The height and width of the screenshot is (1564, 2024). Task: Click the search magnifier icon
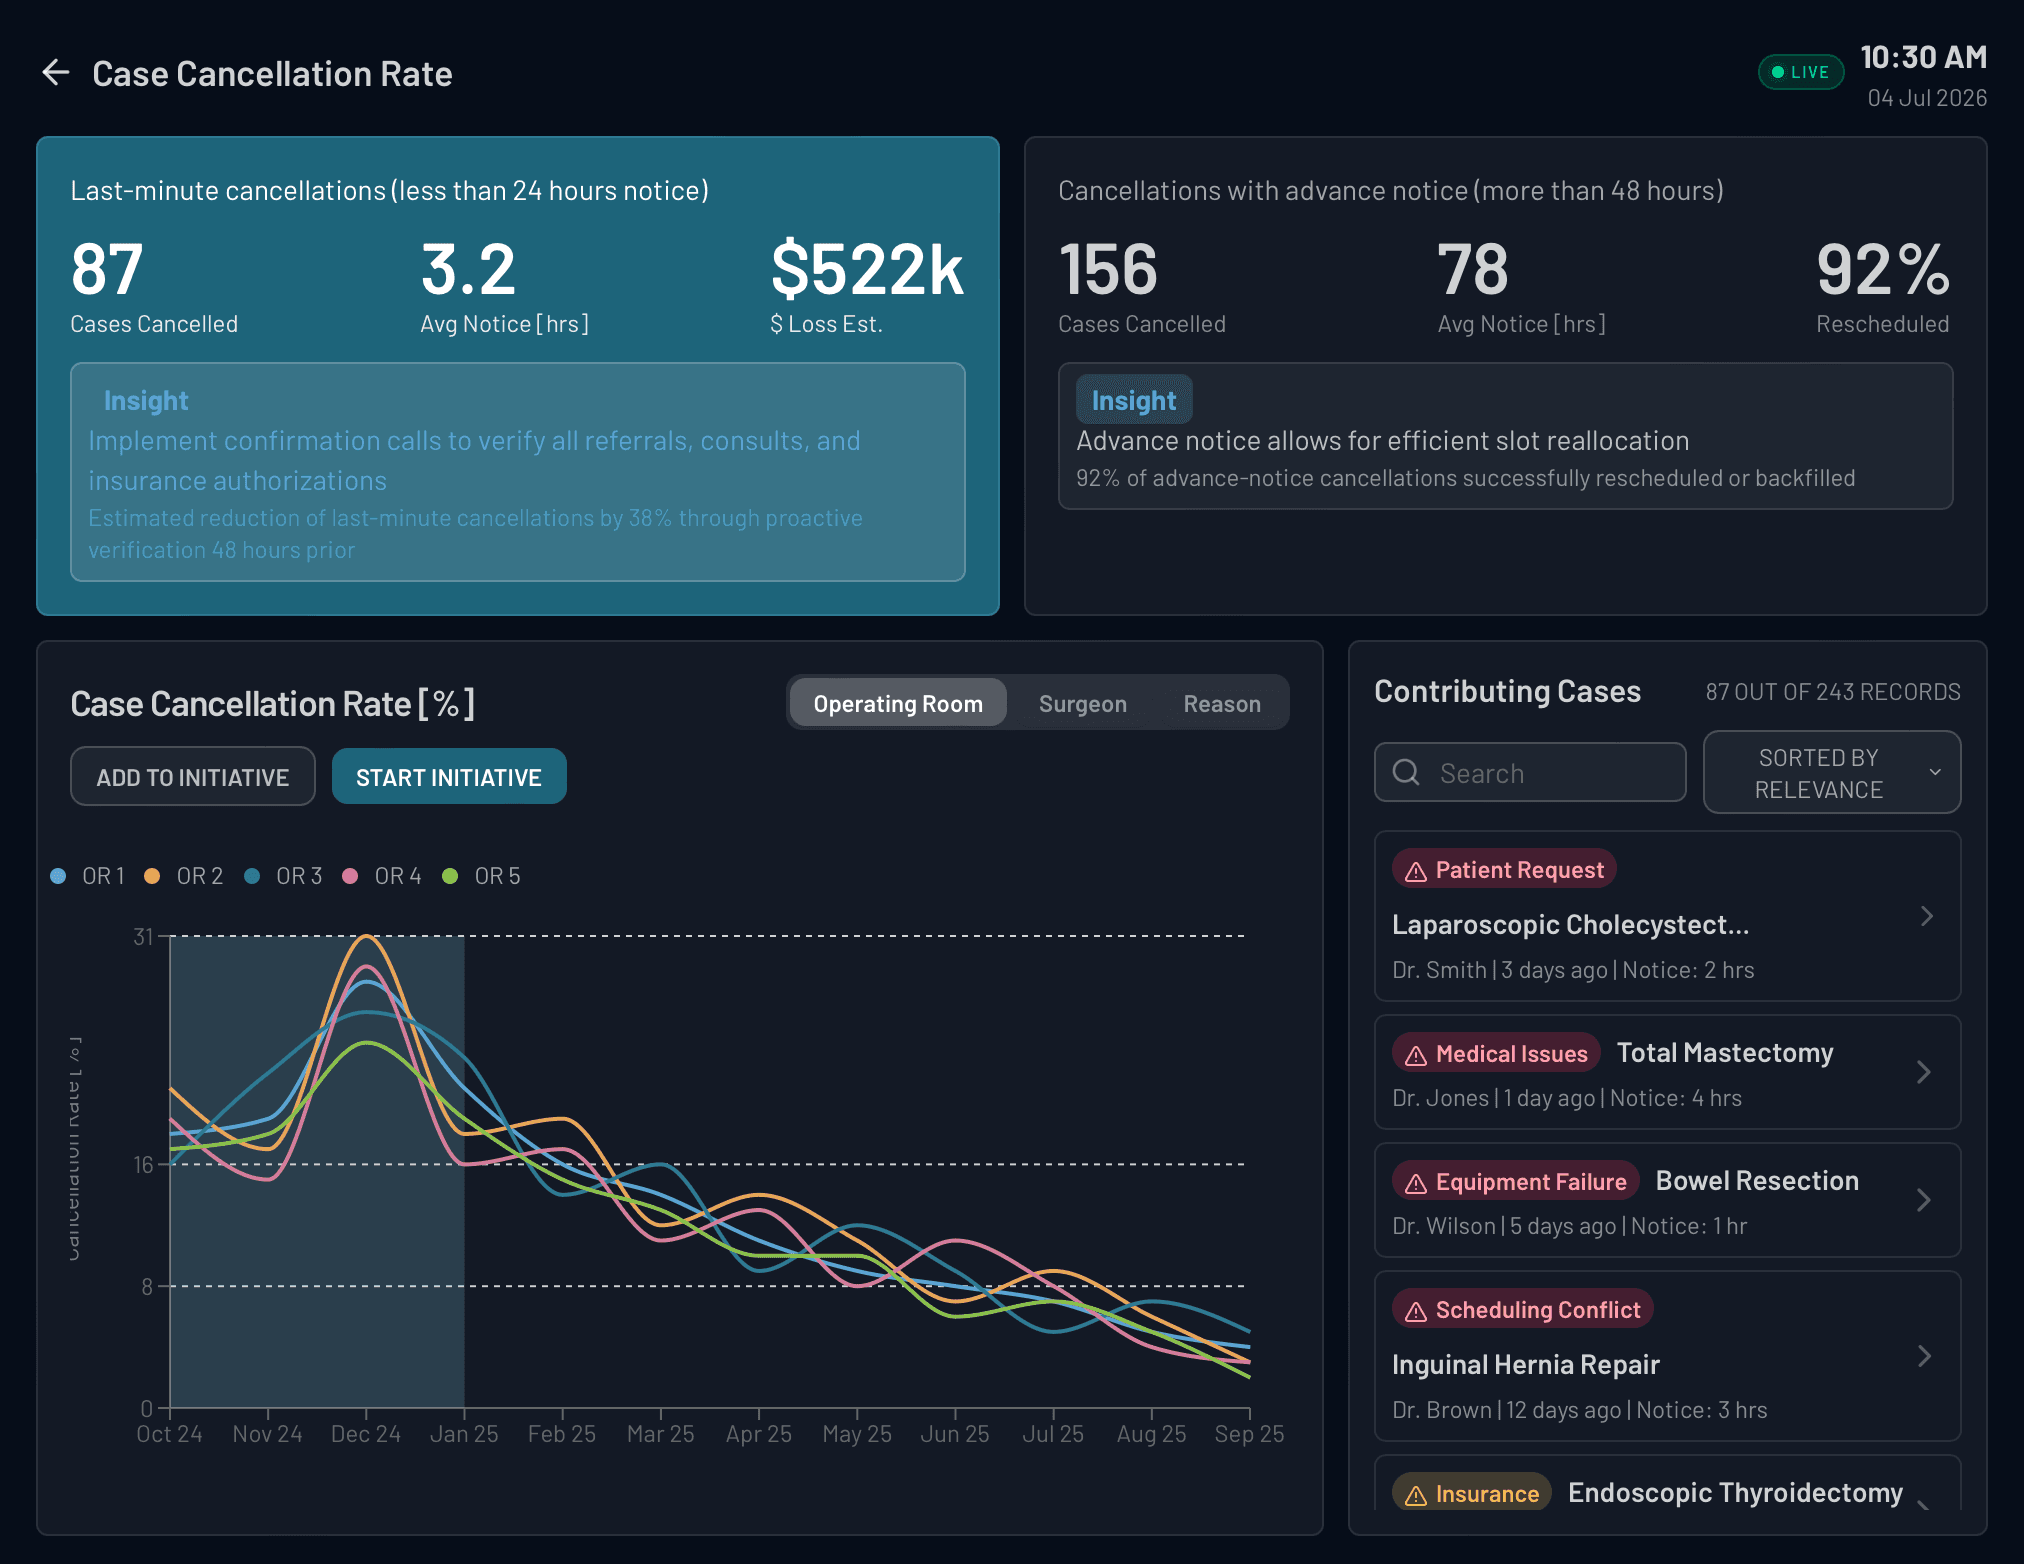pos(1406,772)
